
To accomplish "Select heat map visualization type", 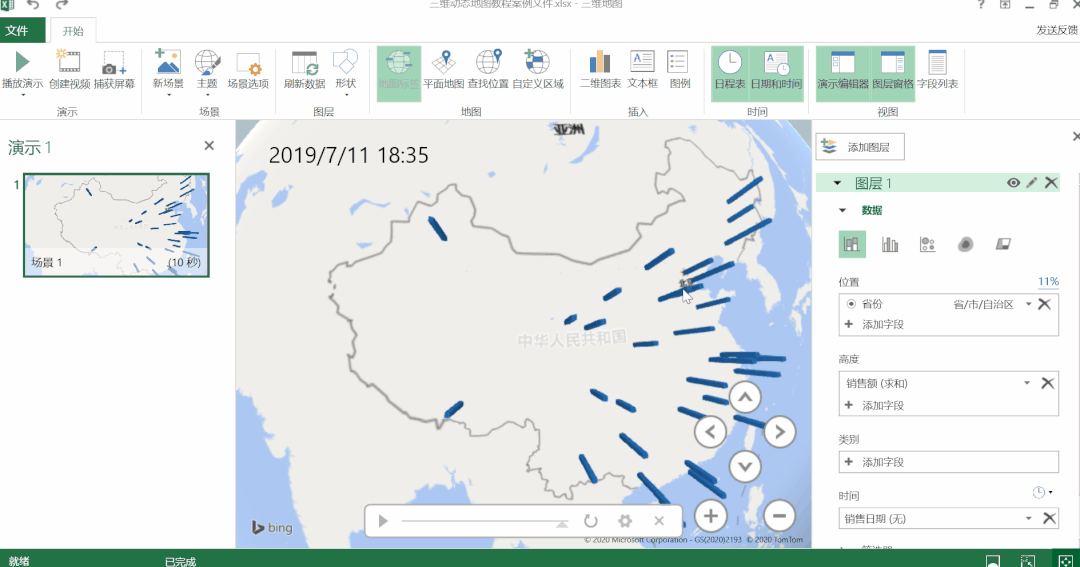I will click(966, 244).
